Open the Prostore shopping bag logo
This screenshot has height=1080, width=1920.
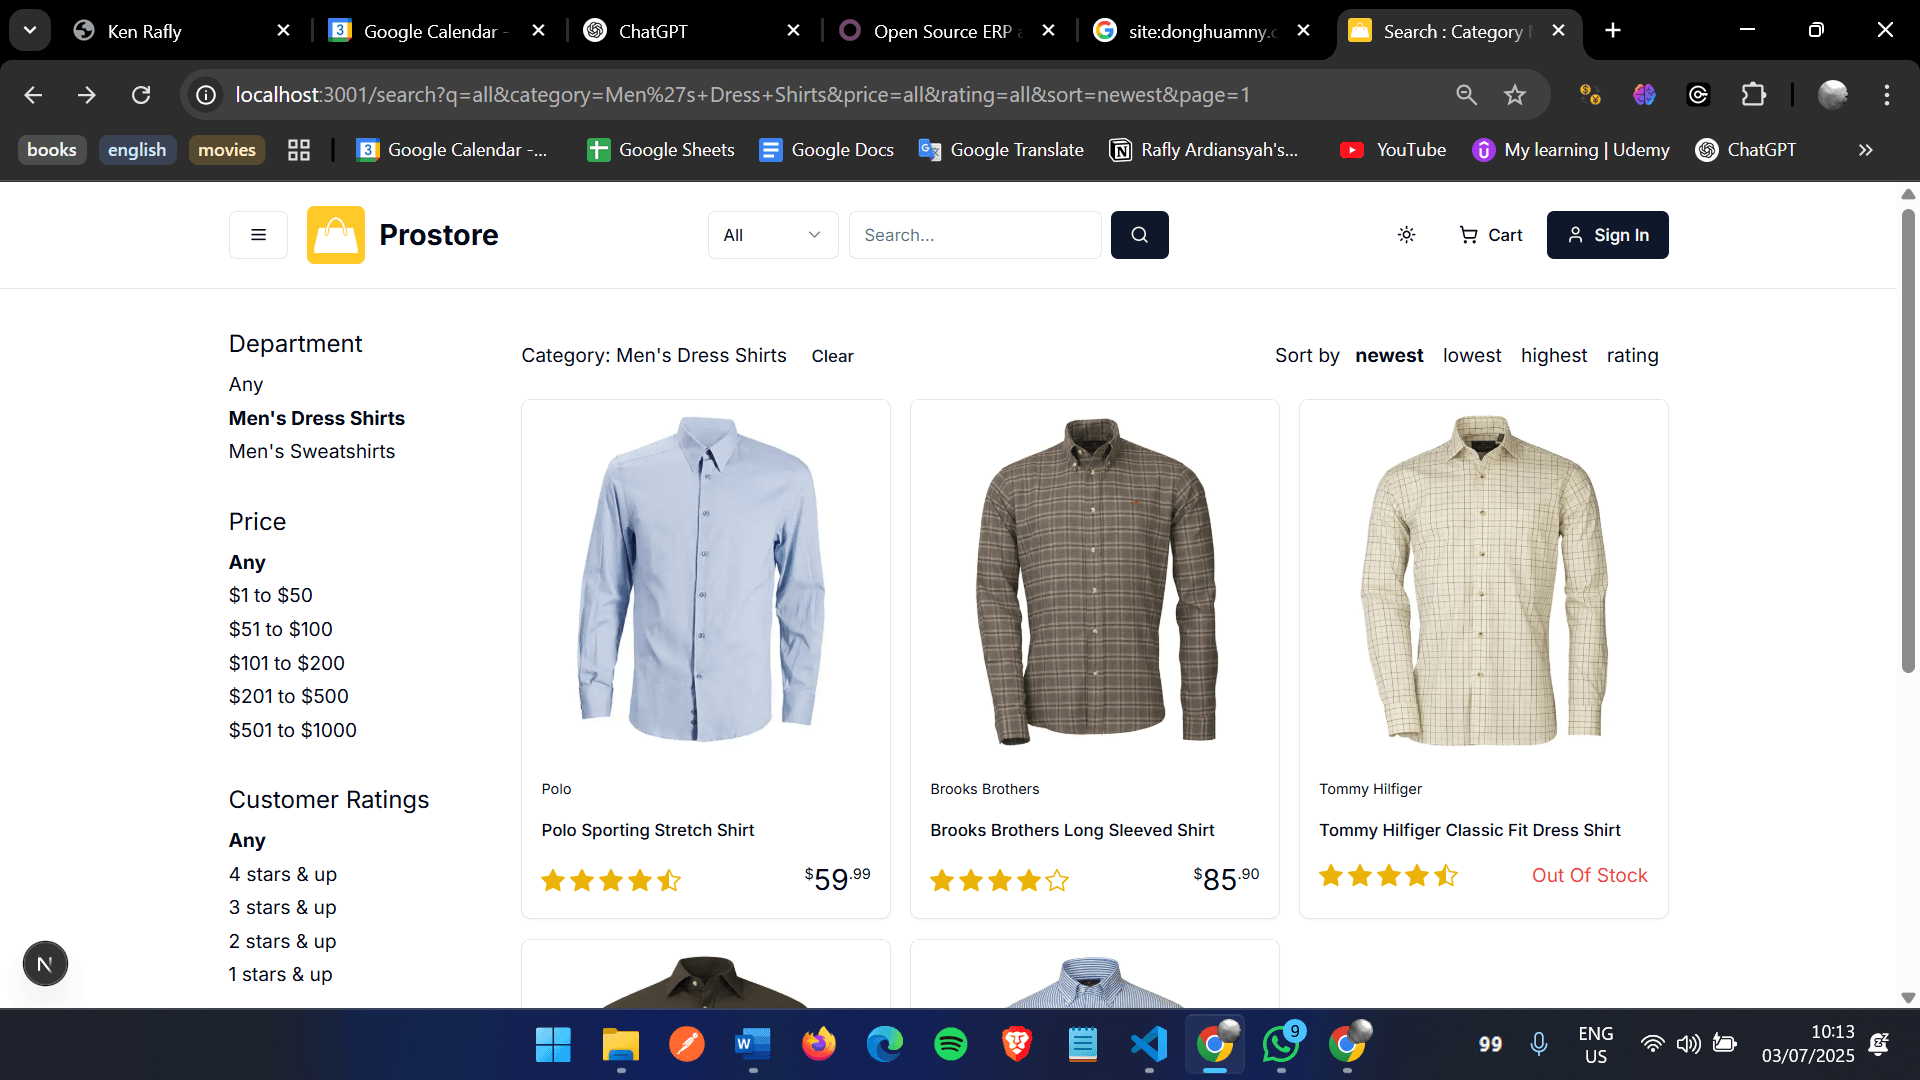(336, 234)
